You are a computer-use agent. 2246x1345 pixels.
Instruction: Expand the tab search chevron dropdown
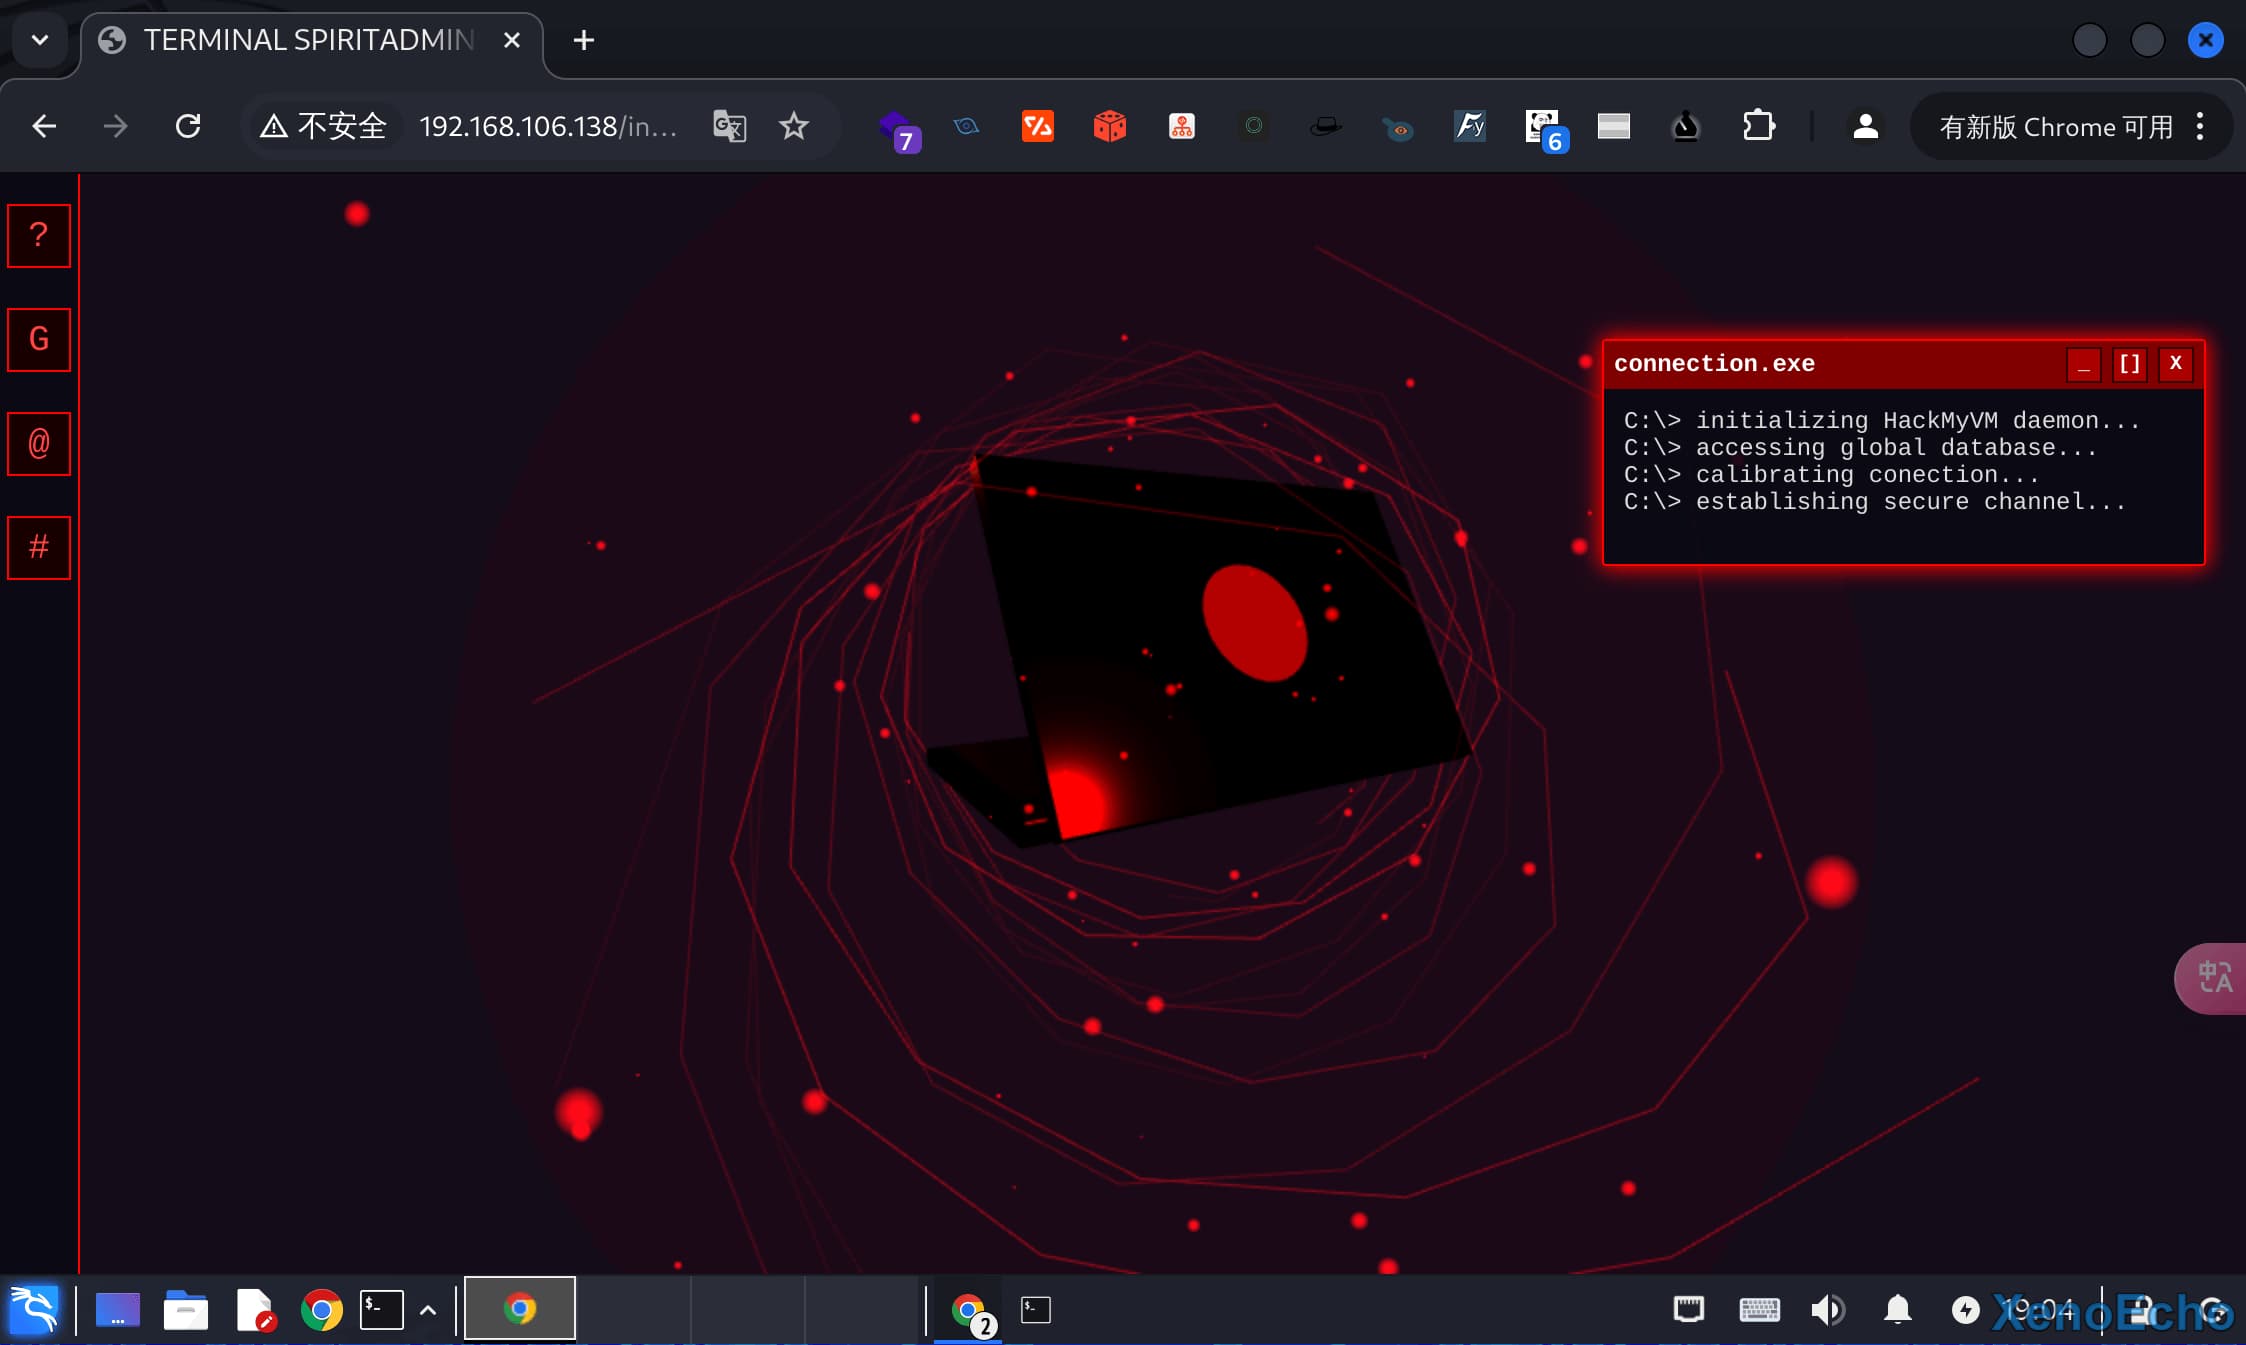40,40
